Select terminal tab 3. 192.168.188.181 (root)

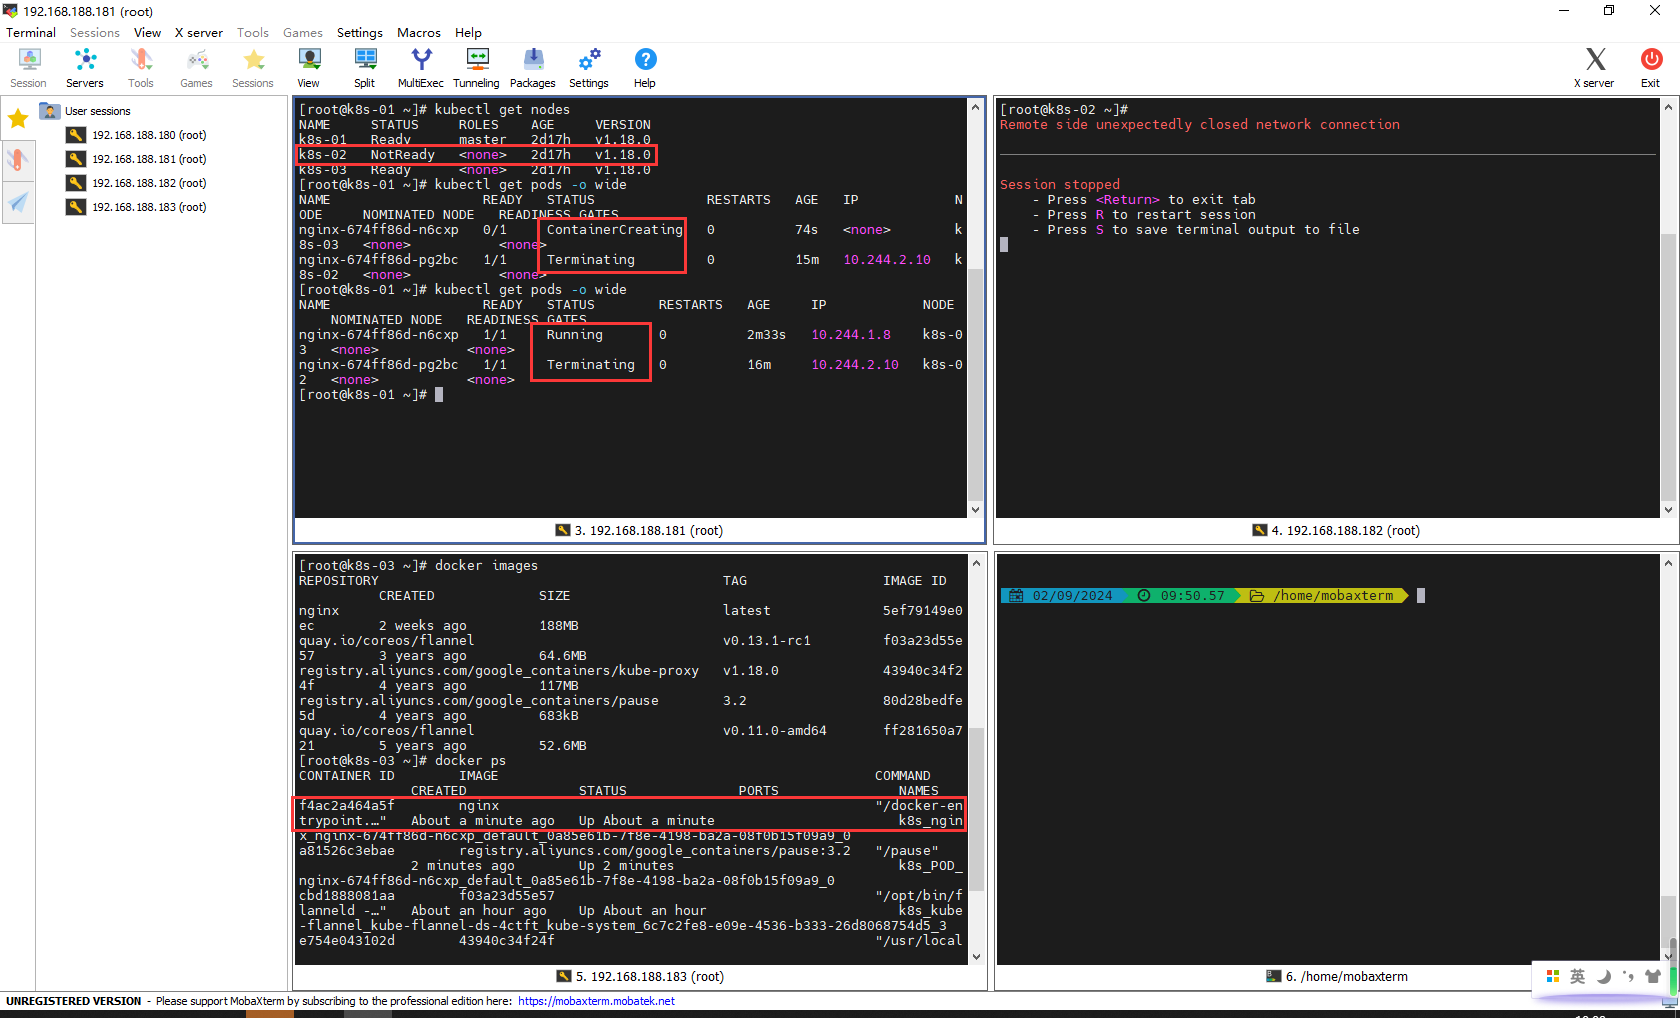[639, 531]
